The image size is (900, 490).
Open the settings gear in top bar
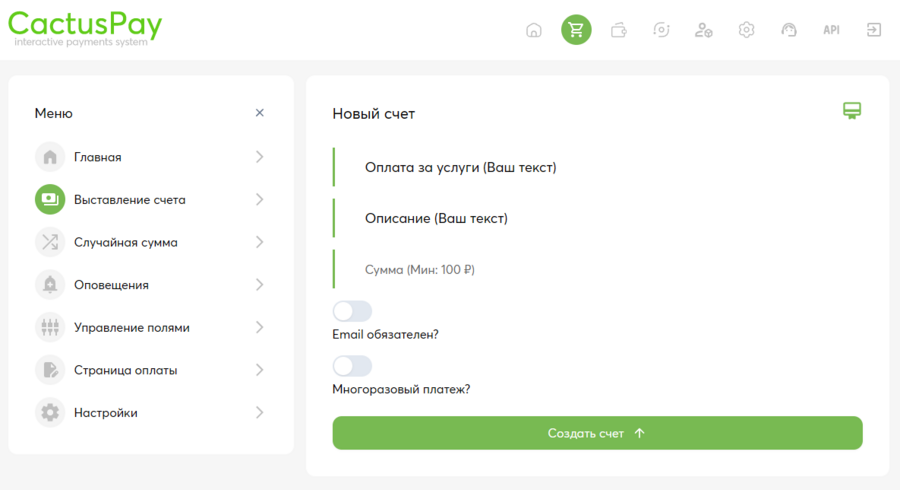tap(746, 30)
